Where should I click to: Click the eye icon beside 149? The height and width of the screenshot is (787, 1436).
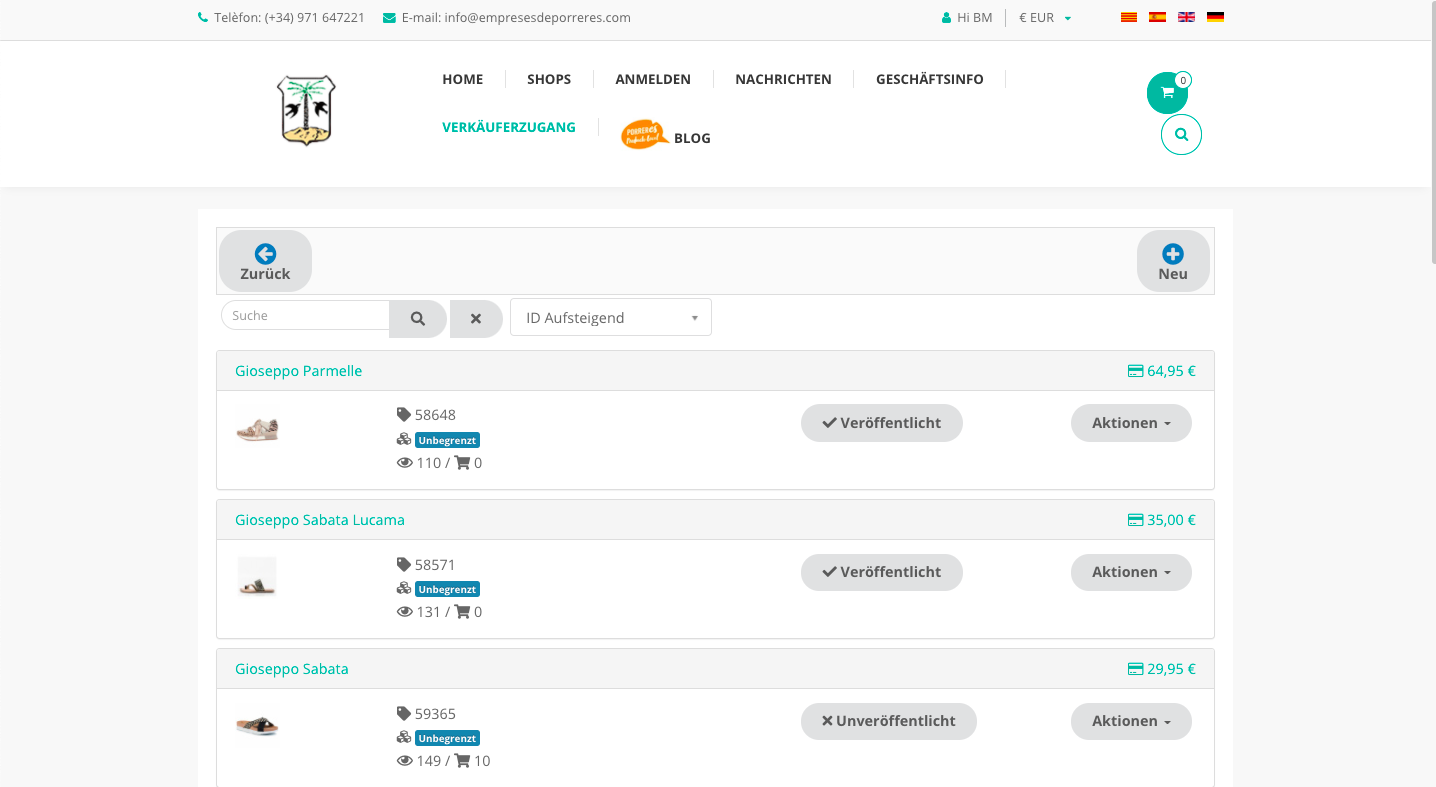405,761
